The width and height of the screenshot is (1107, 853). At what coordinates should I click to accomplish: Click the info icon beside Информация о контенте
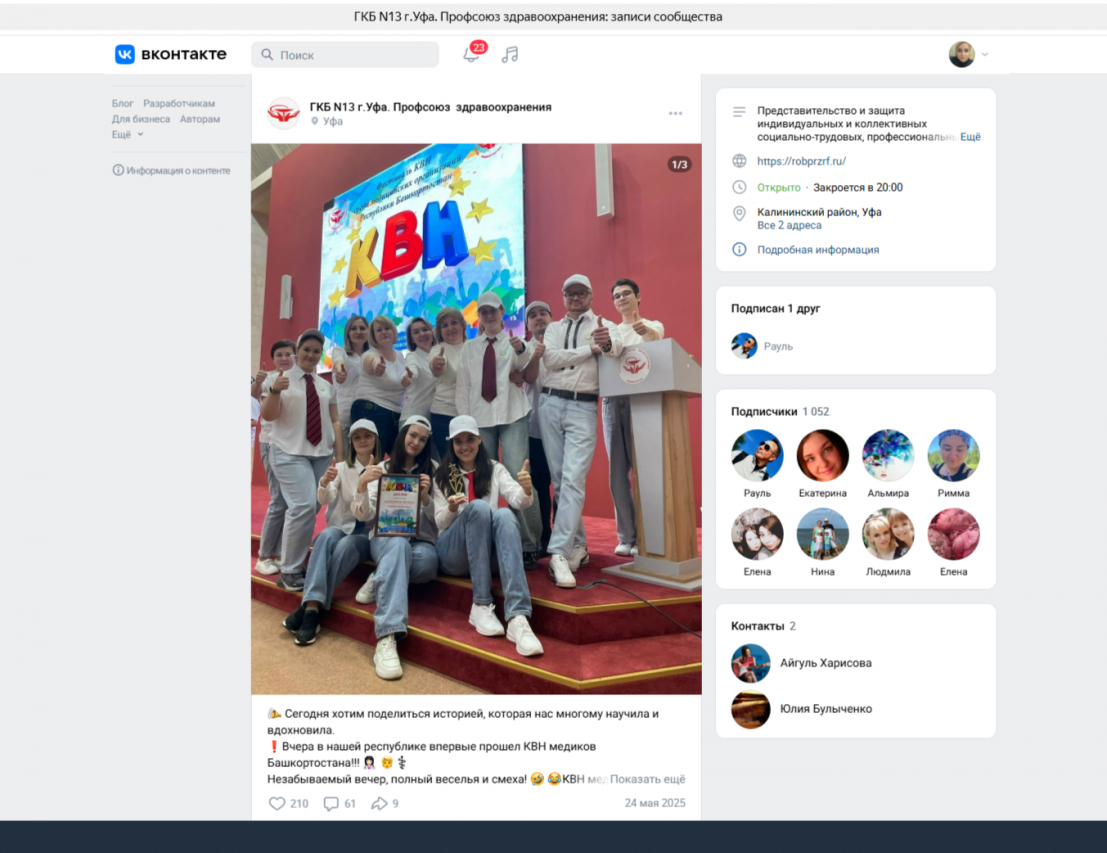[118, 170]
